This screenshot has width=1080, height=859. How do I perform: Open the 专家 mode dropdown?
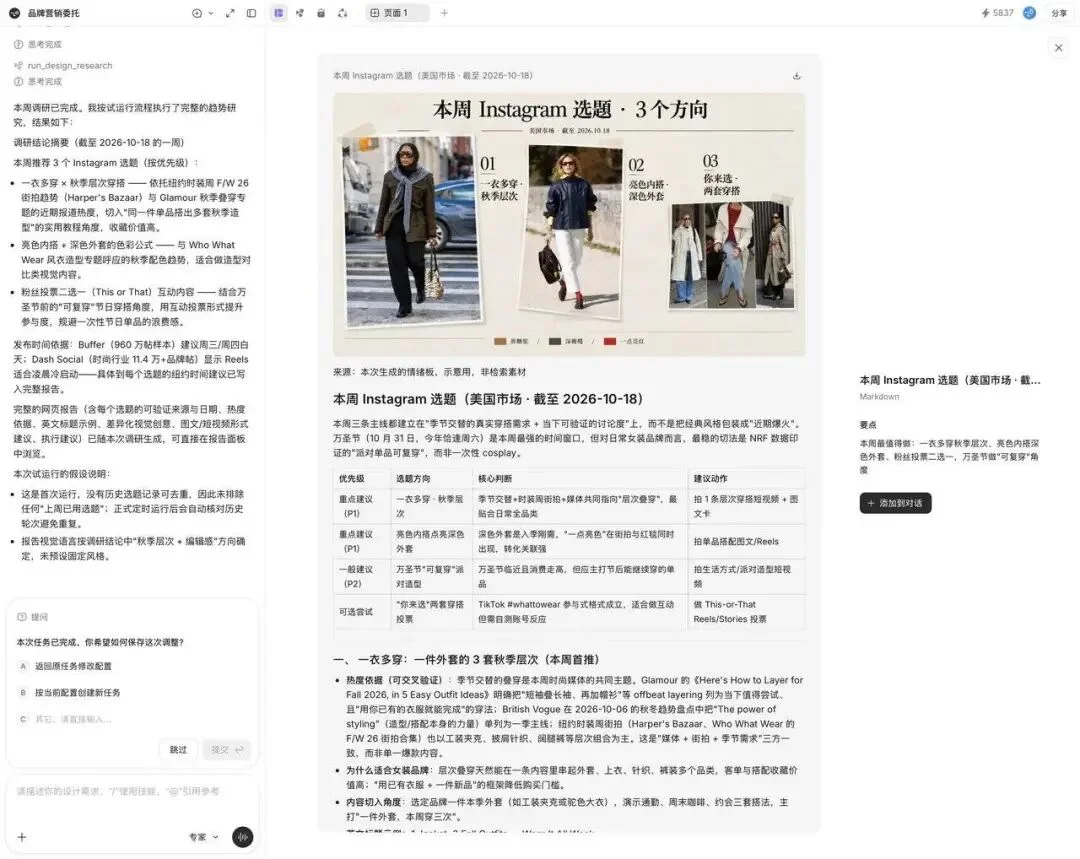point(204,837)
